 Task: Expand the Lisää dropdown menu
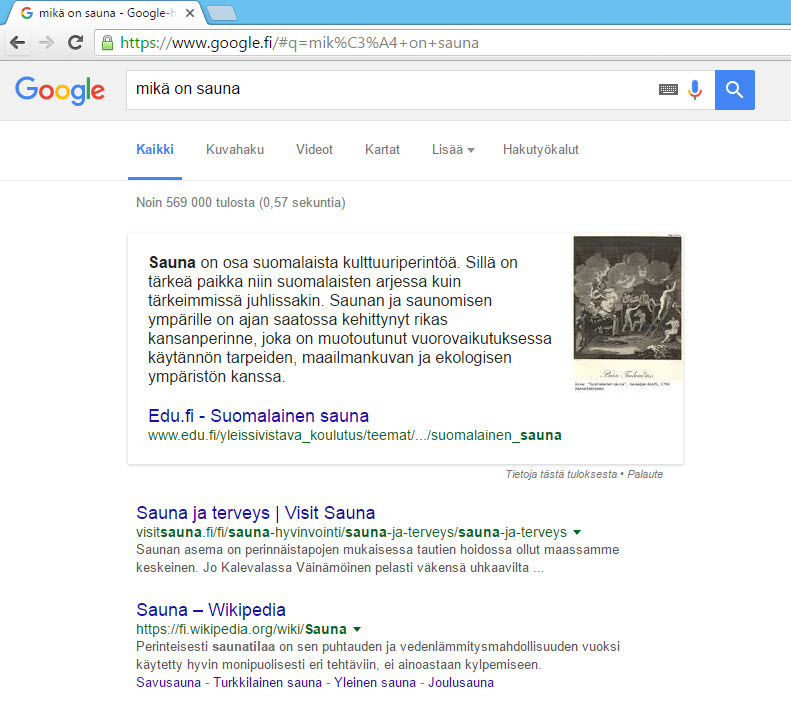(453, 149)
